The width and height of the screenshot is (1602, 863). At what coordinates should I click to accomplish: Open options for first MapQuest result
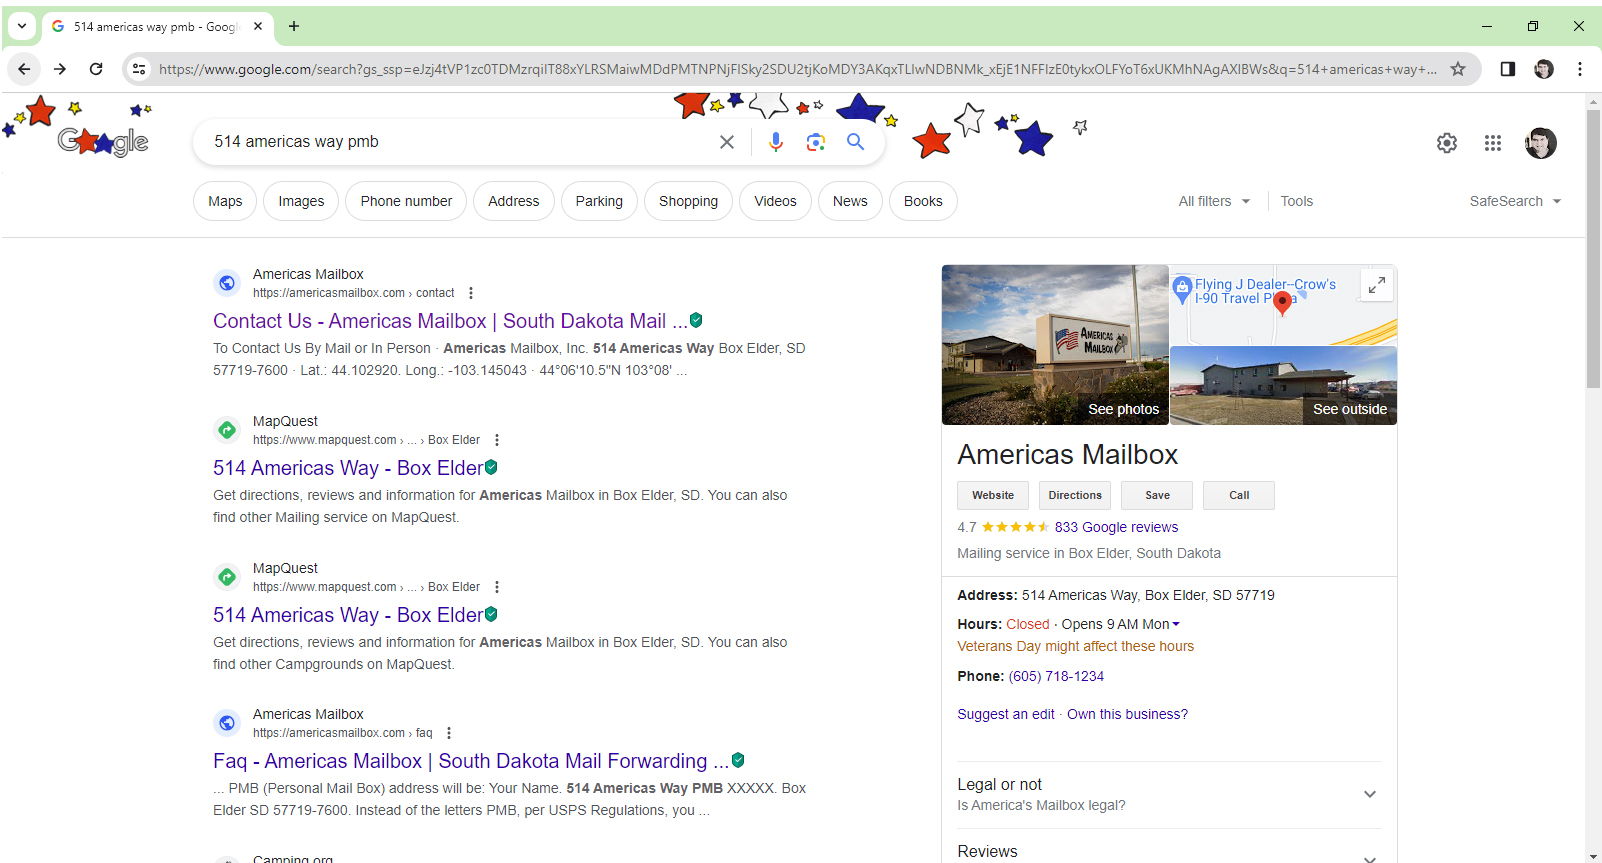(x=497, y=440)
